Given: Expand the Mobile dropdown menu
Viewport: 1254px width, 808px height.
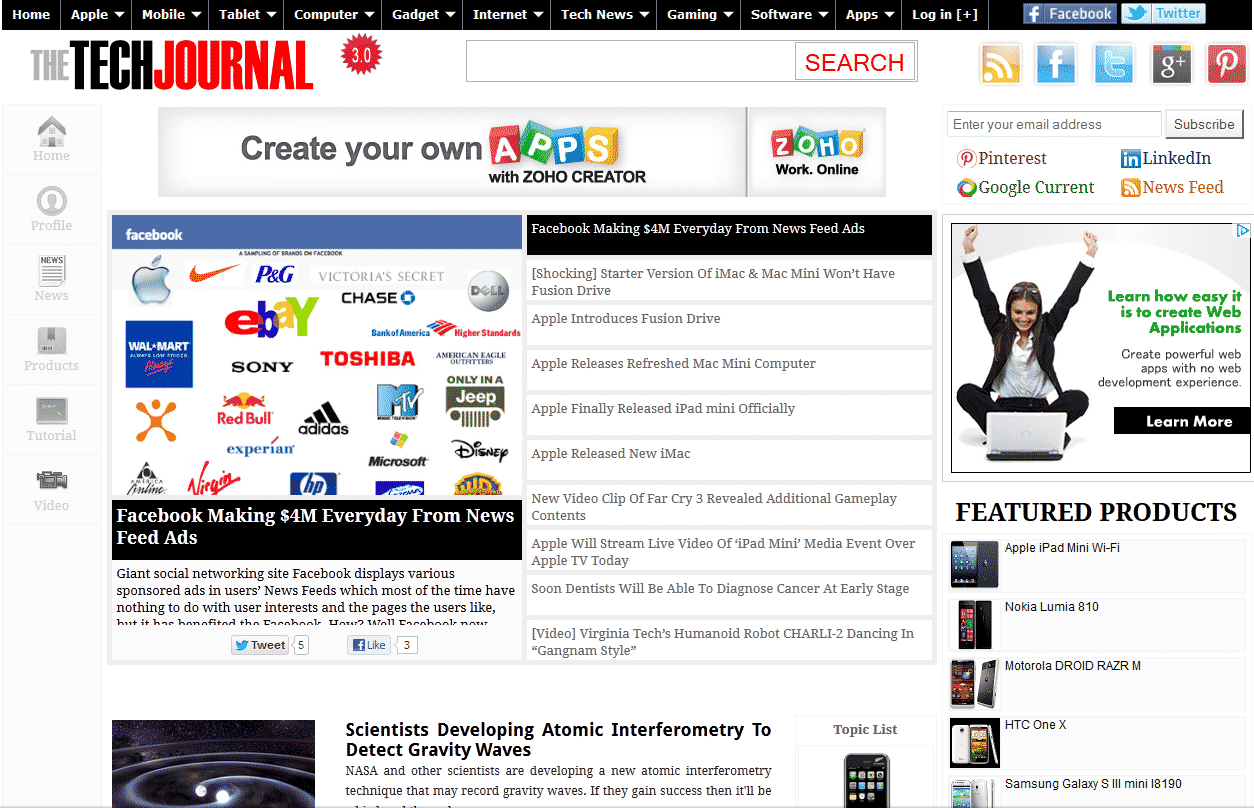Looking at the screenshot, I should 171,14.
